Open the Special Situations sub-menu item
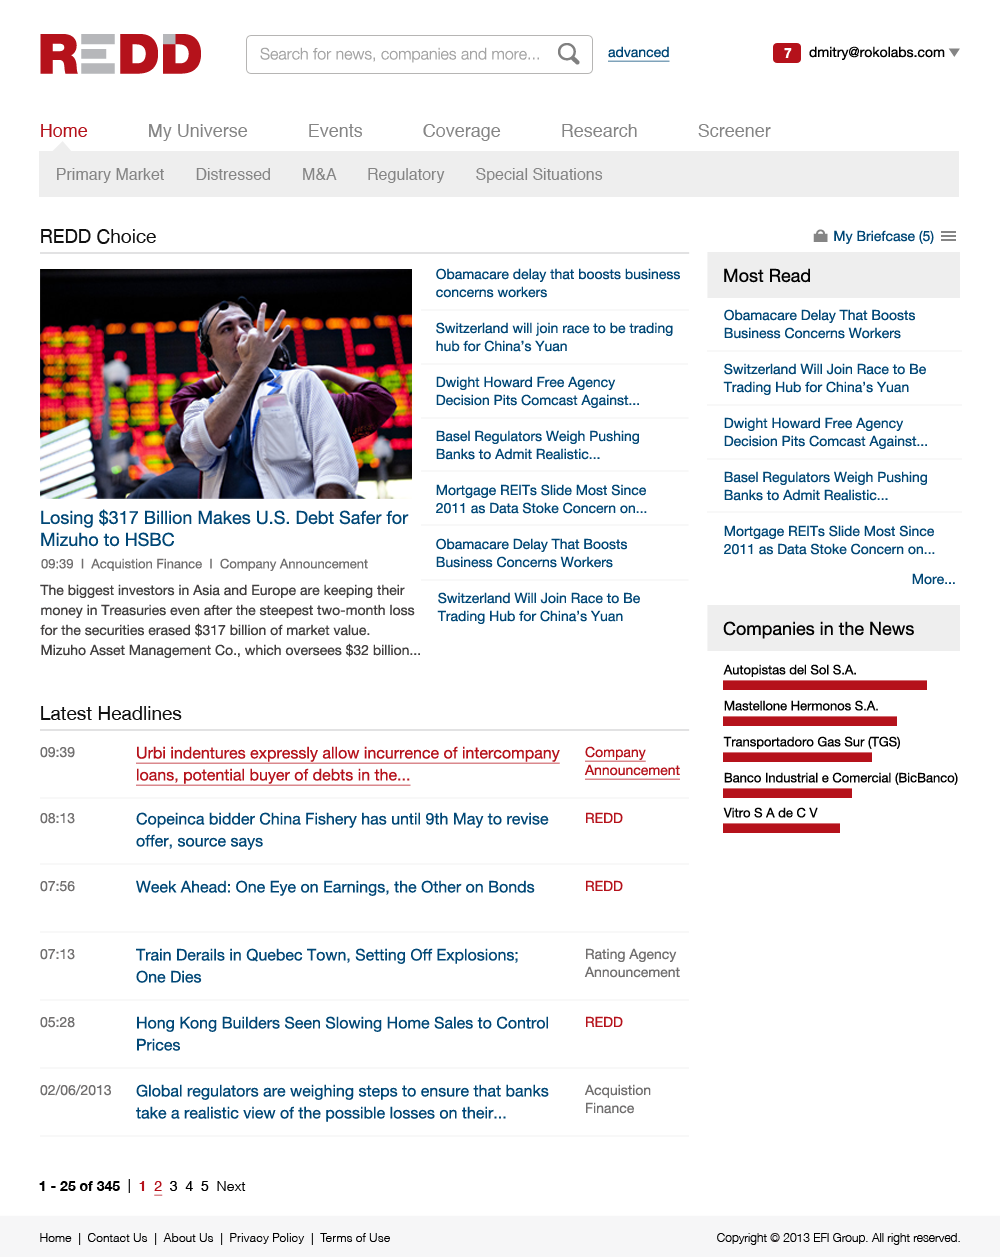 pos(539,174)
